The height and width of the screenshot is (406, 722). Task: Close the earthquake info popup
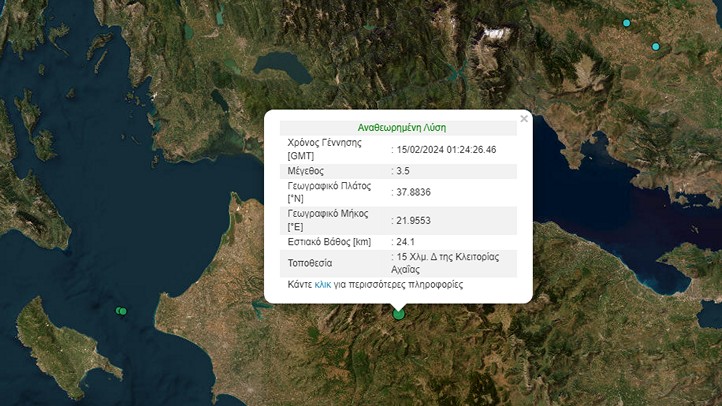coord(524,119)
